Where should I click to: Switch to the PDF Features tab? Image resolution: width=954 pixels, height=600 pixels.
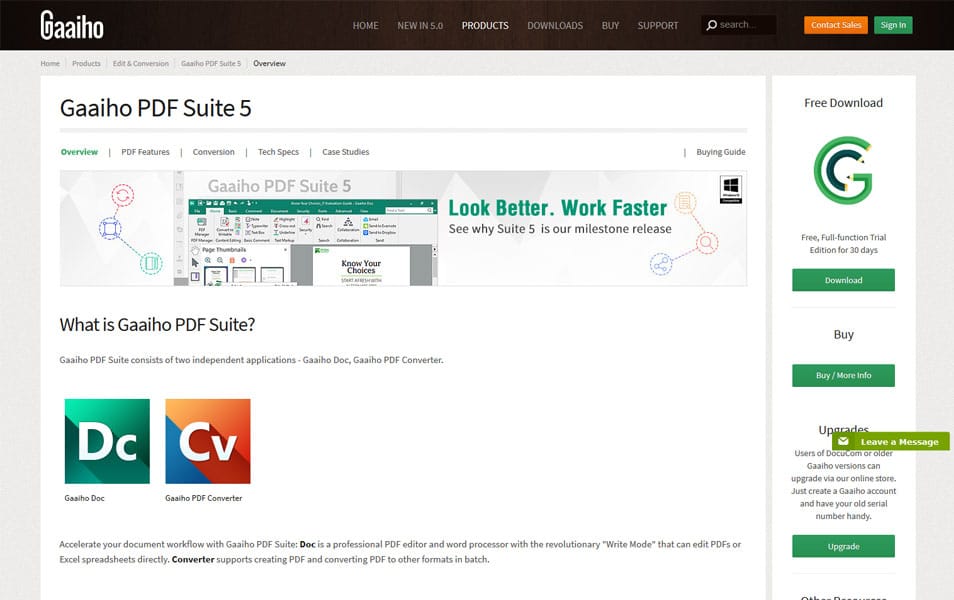pyautogui.click(x=145, y=152)
